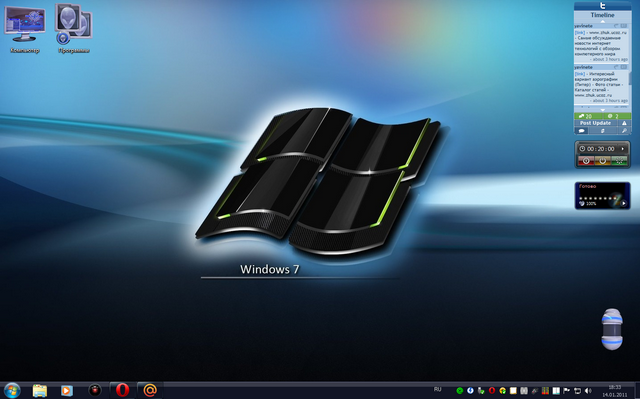Click the clock showing 14.01.2011
The width and height of the screenshot is (640, 399).
tap(614, 391)
